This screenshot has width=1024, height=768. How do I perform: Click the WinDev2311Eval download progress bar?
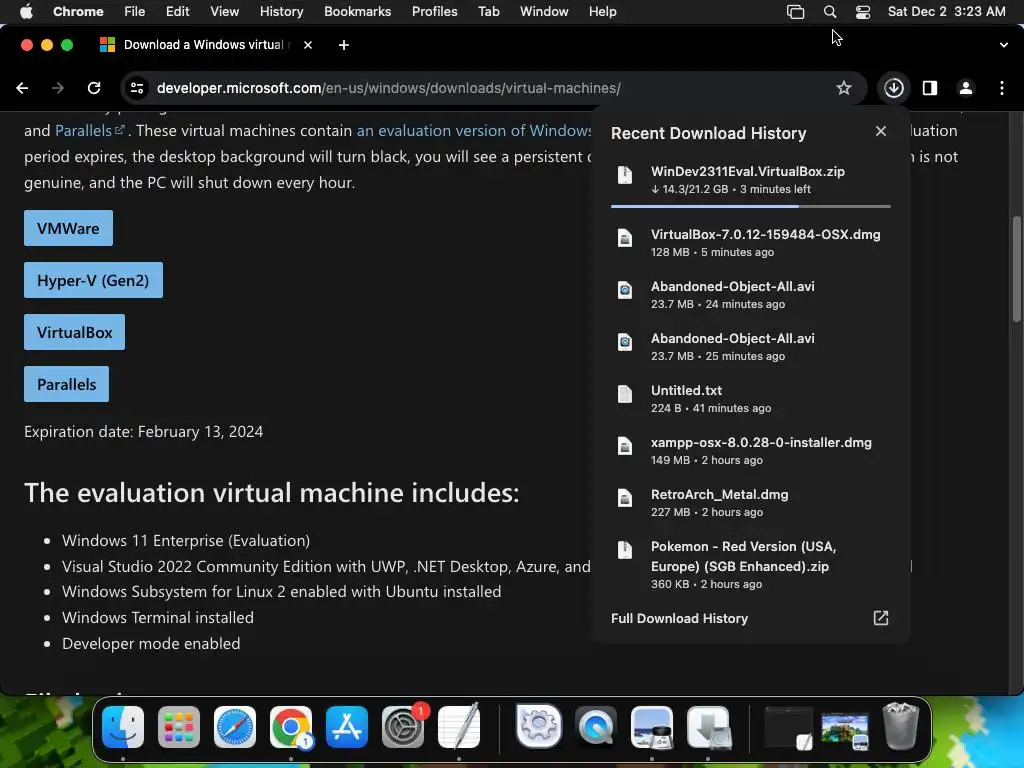(x=750, y=206)
